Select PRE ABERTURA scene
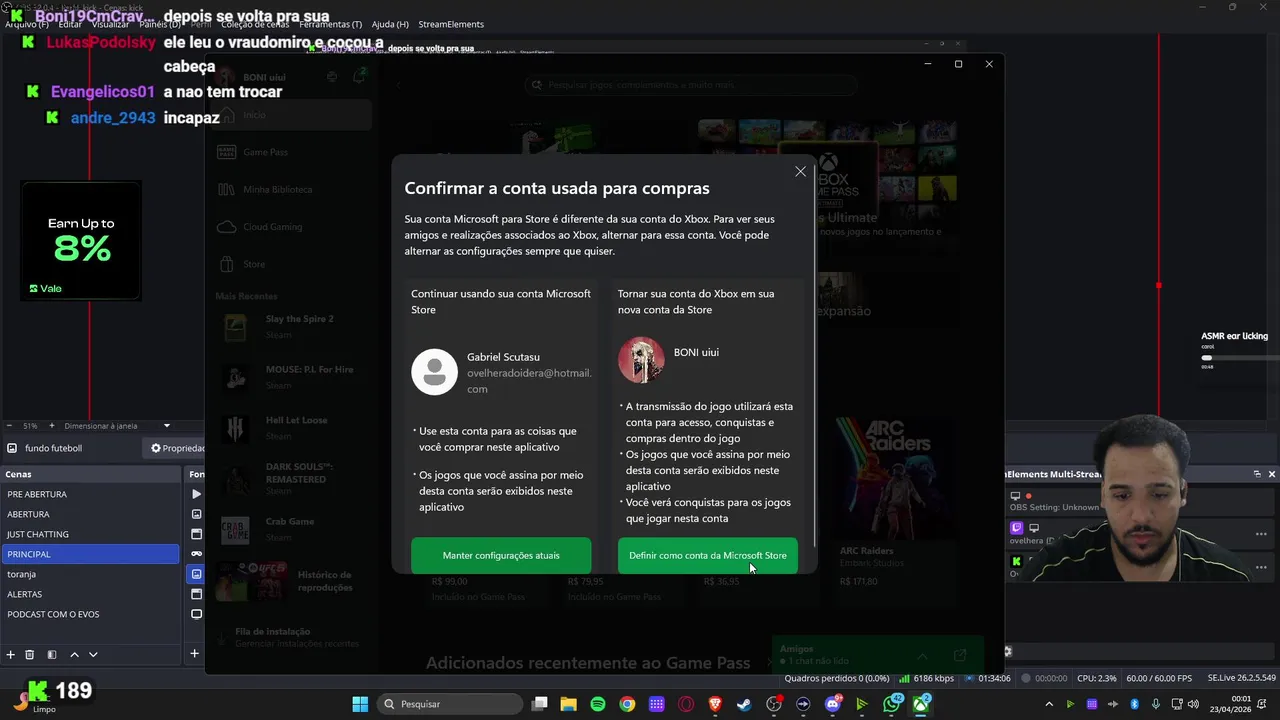 pos(90,494)
